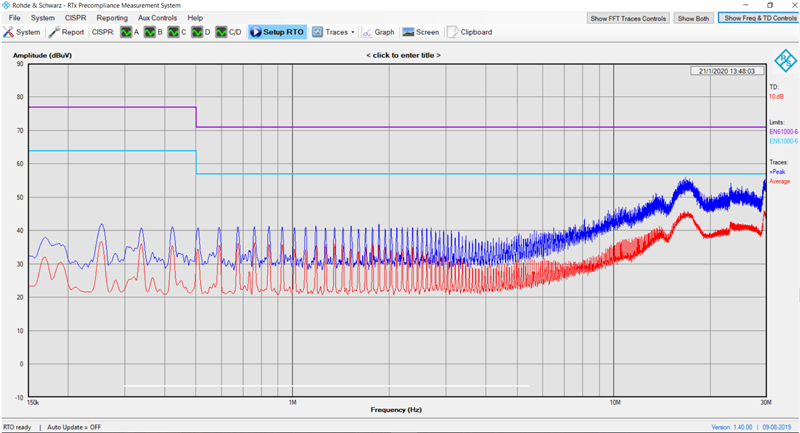Click the cyan EN61000-6 limit label
Viewport: 800px width, 433px height.
point(784,141)
